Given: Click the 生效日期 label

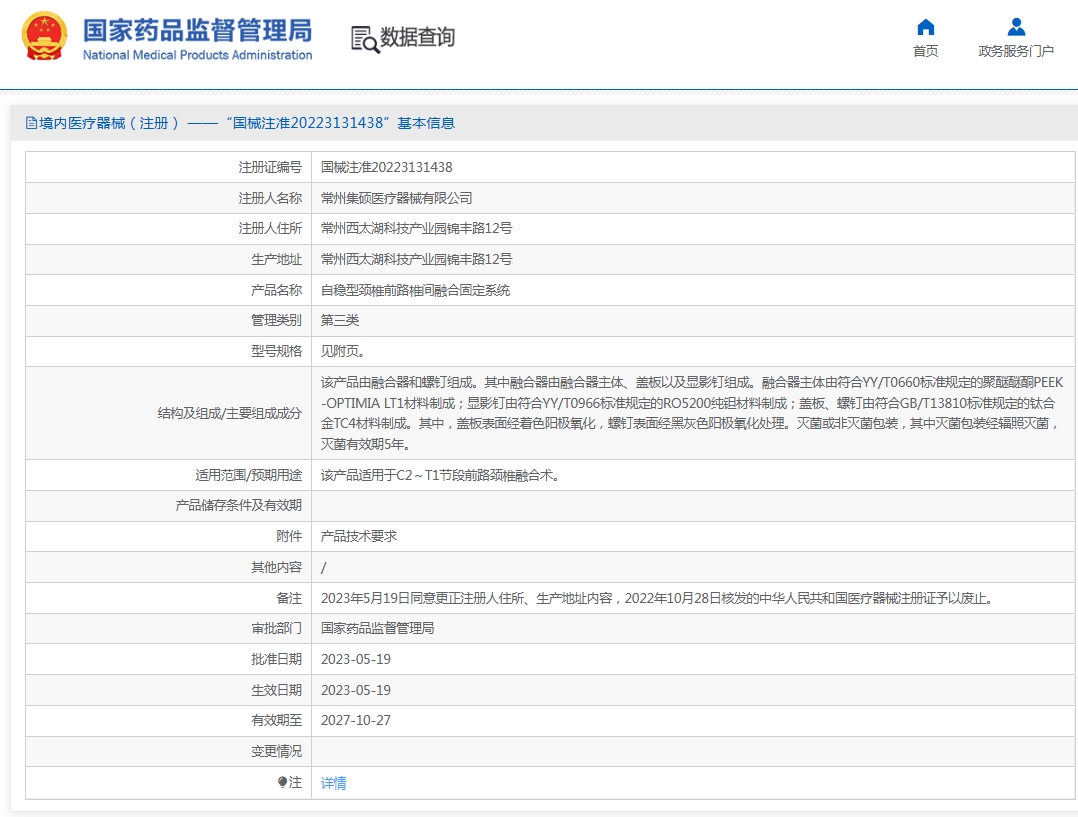Looking at the screenshot, I should pyautogui.click(x=276, y=690).
